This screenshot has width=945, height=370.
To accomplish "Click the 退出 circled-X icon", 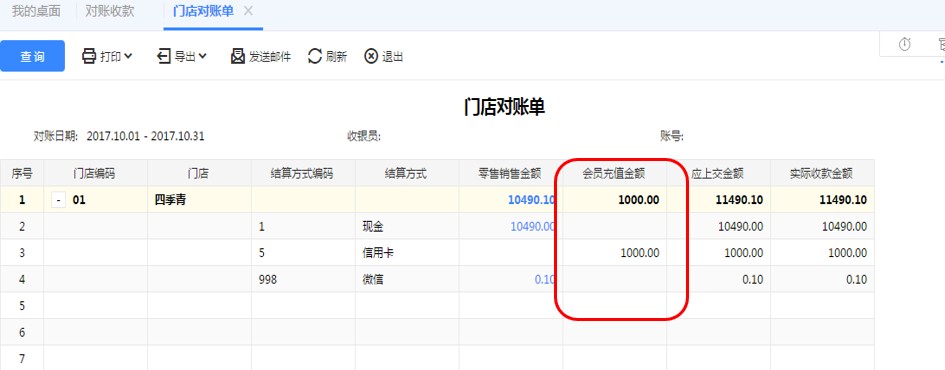I will tap(371, 57).
